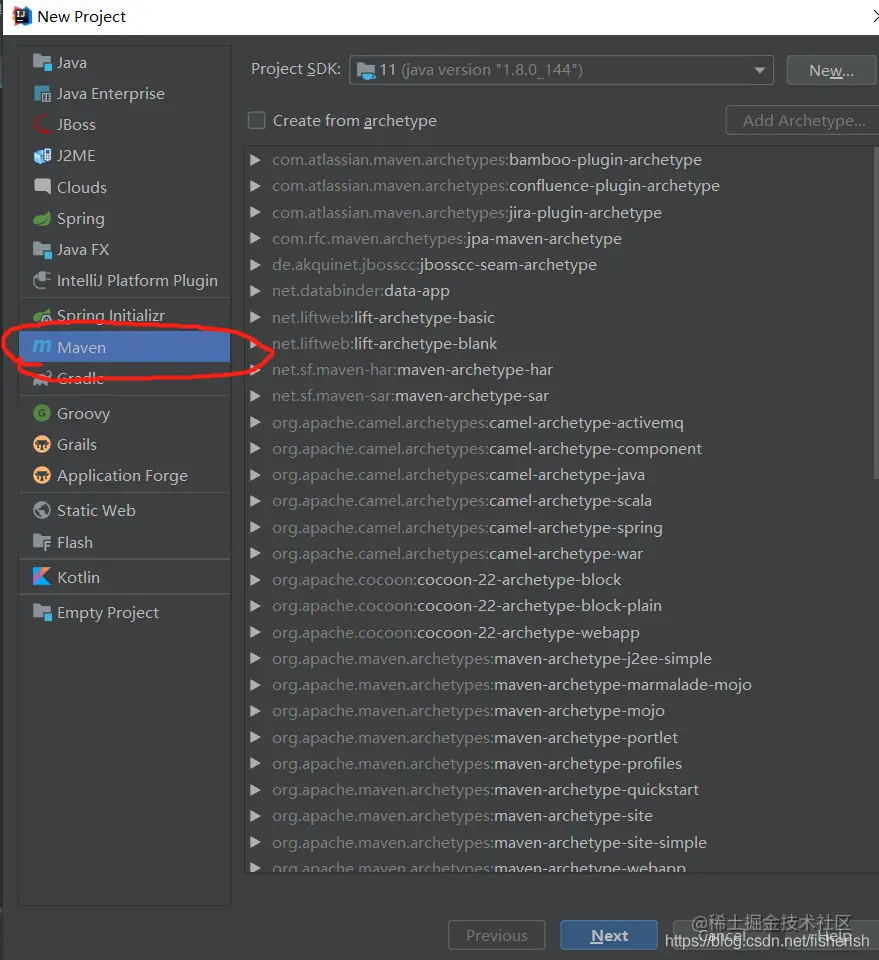Click the archetype list scrollbar

[875, 312]
